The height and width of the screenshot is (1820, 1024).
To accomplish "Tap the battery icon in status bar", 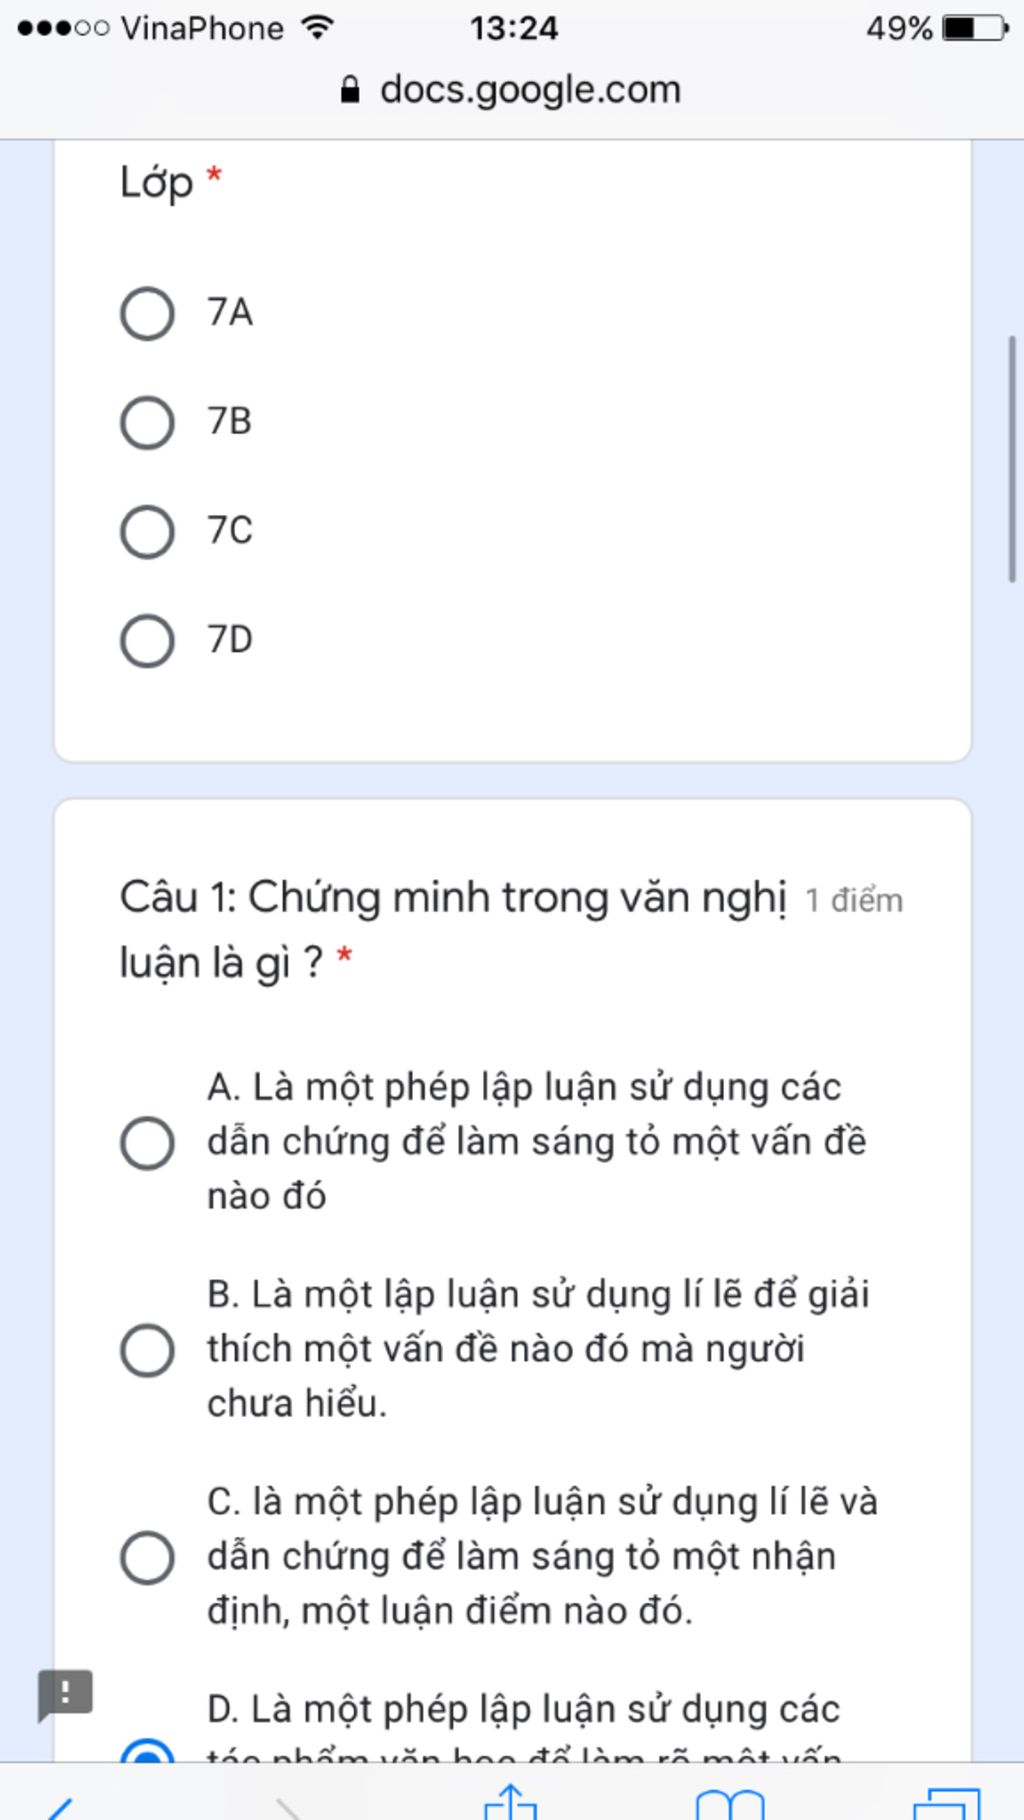I will point(975,28).
